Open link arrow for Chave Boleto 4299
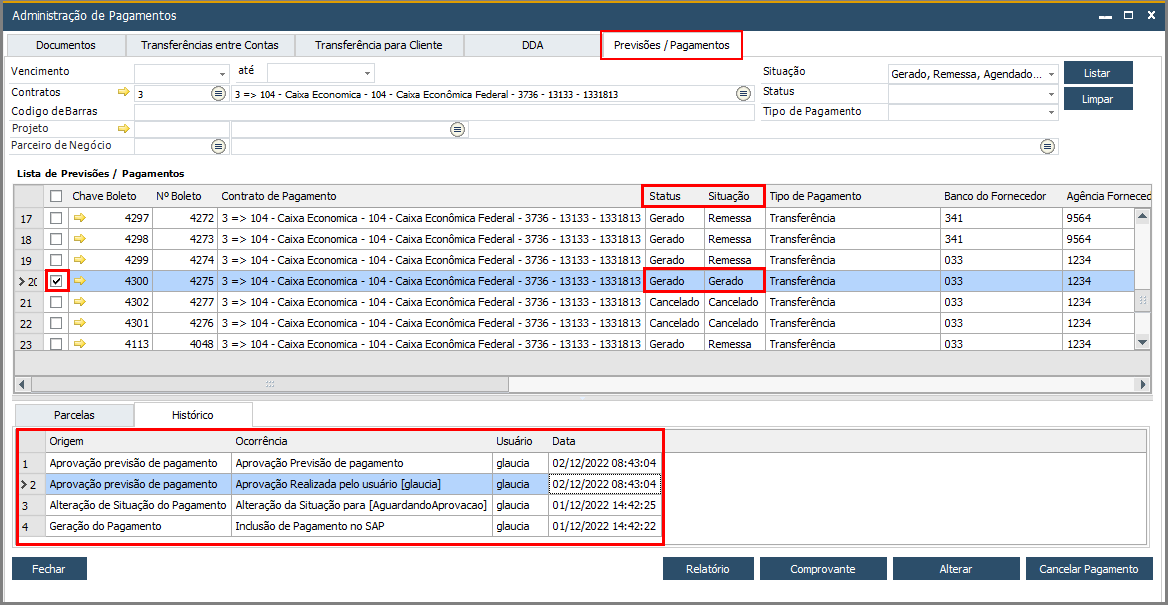 [80, 260]
